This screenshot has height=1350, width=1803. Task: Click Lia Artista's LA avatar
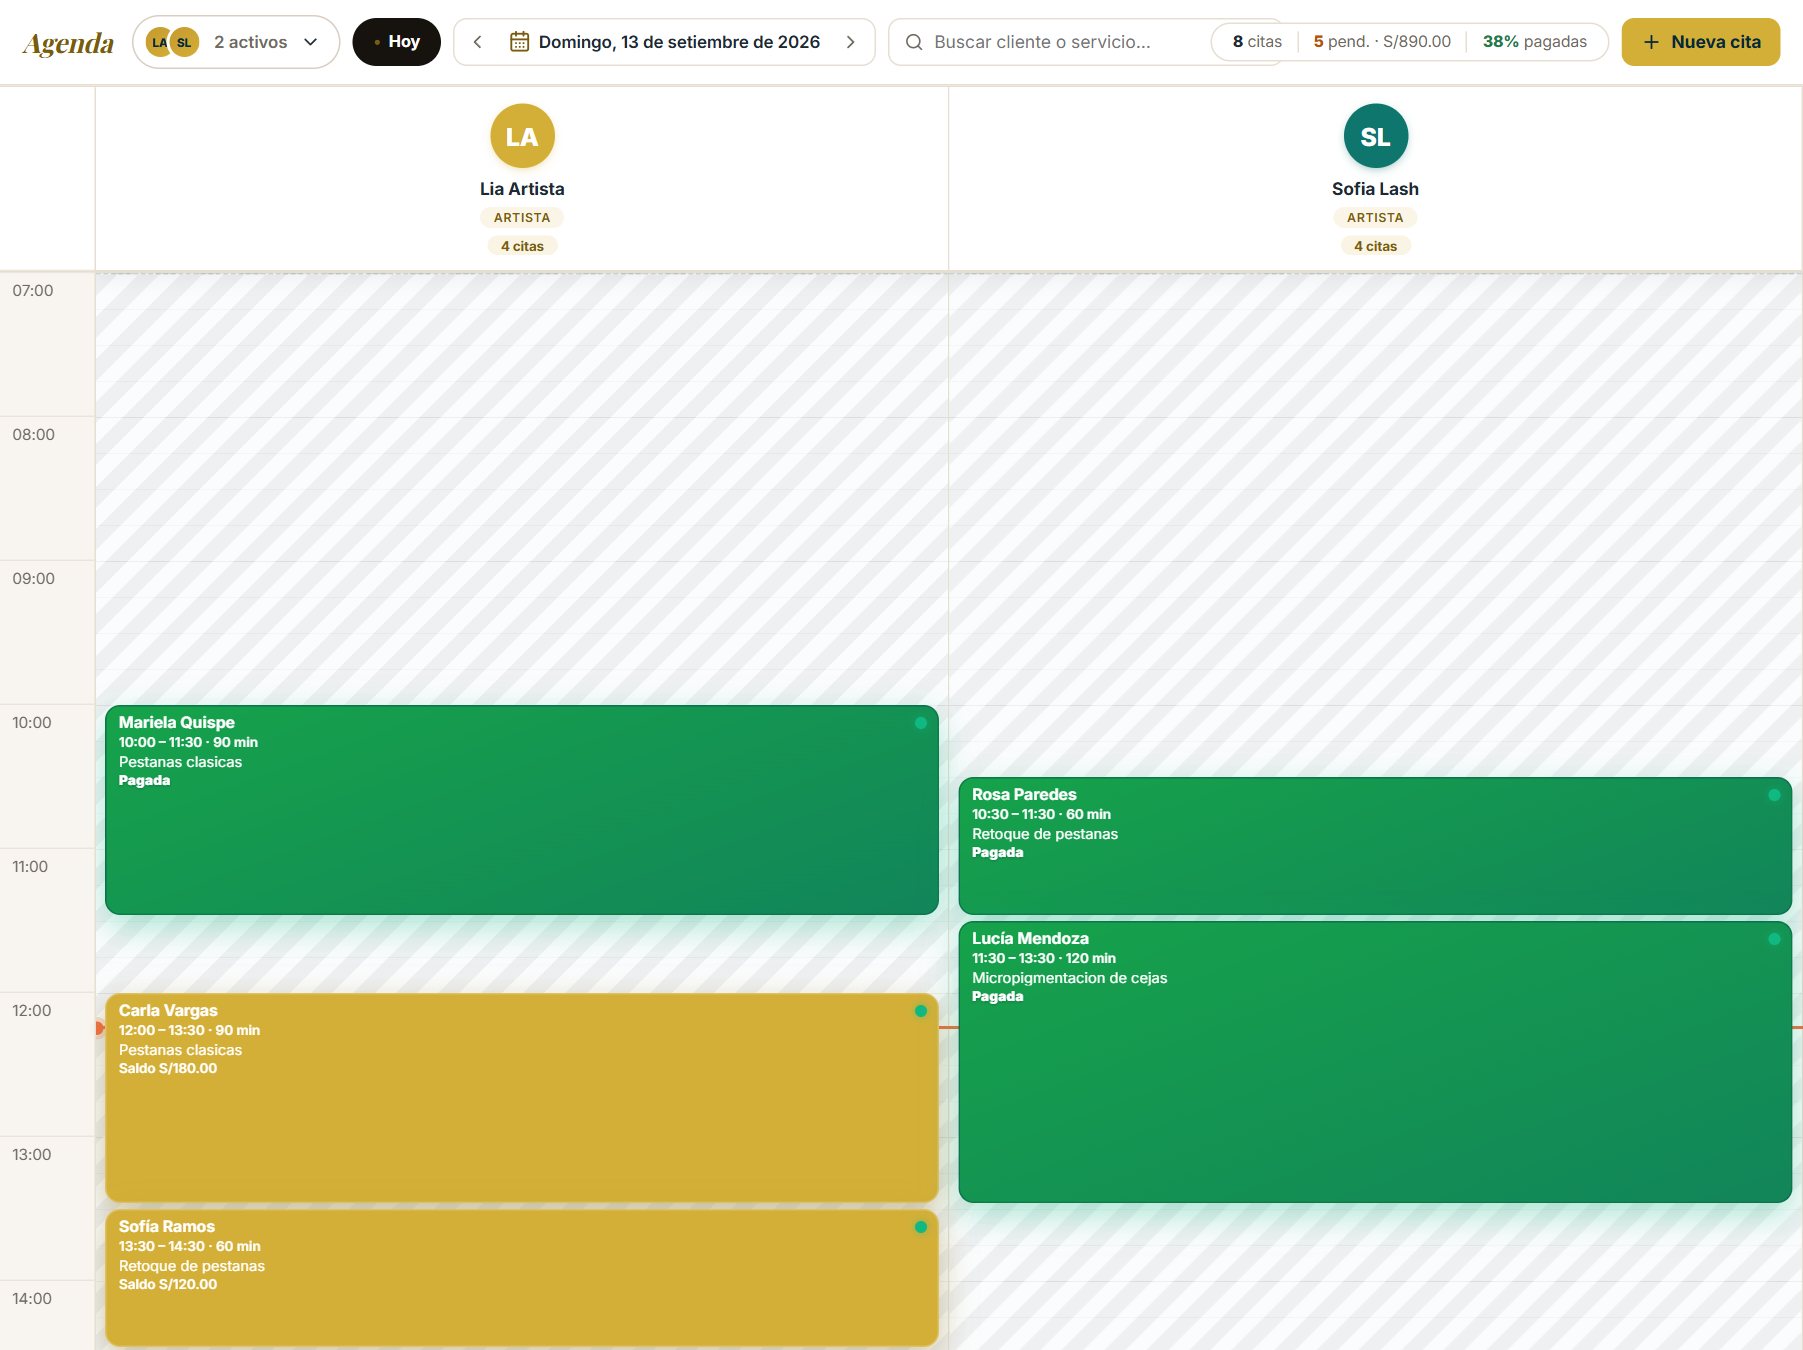[522, 136]
